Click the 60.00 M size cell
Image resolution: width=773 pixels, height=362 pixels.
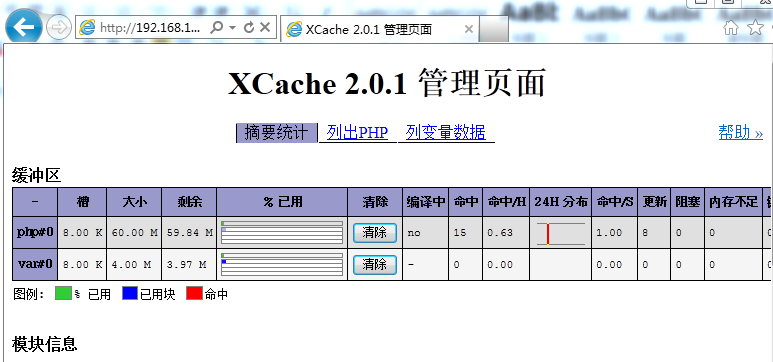[134, 232]
